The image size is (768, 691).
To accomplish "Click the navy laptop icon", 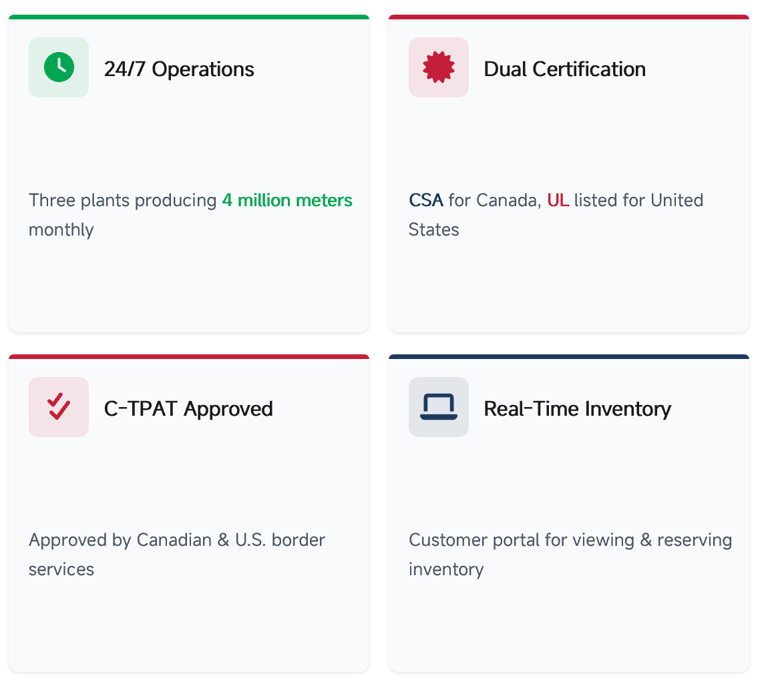I will (438, 407).
